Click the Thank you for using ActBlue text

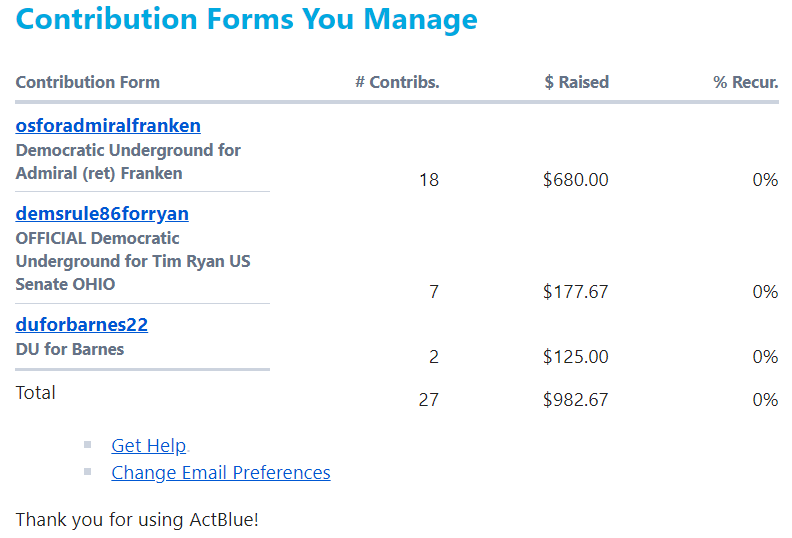click(137, 520)
